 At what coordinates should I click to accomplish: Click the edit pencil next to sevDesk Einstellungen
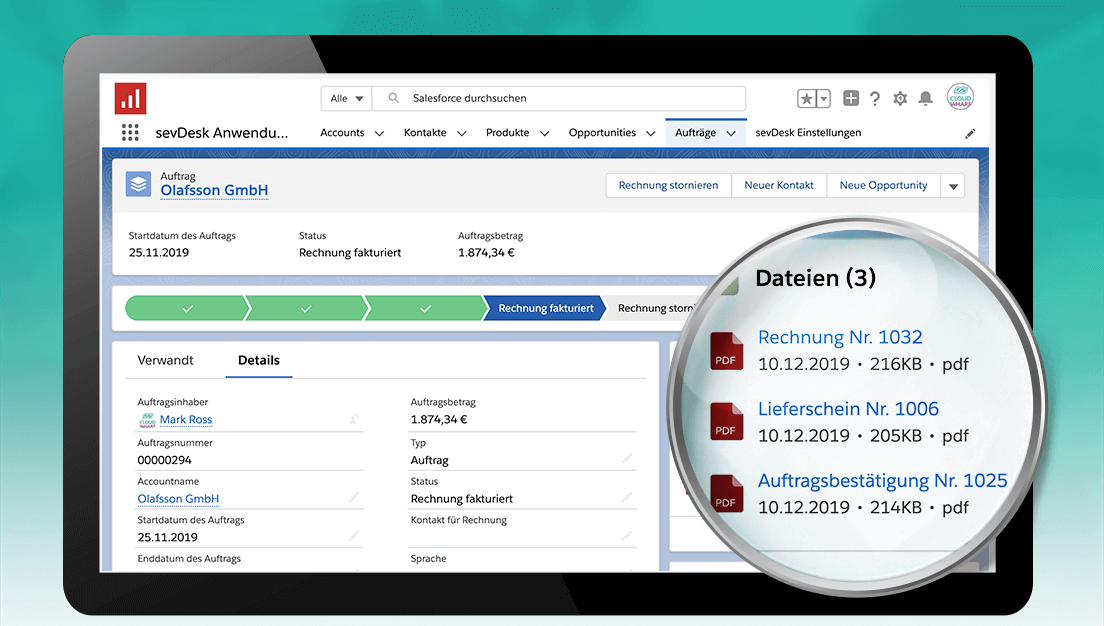pos(969,132)
